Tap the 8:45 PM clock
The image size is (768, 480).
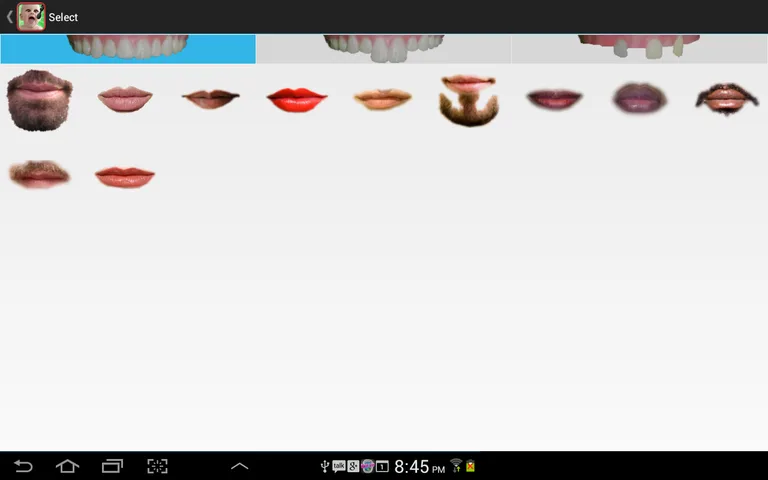[x=419, y=466]
